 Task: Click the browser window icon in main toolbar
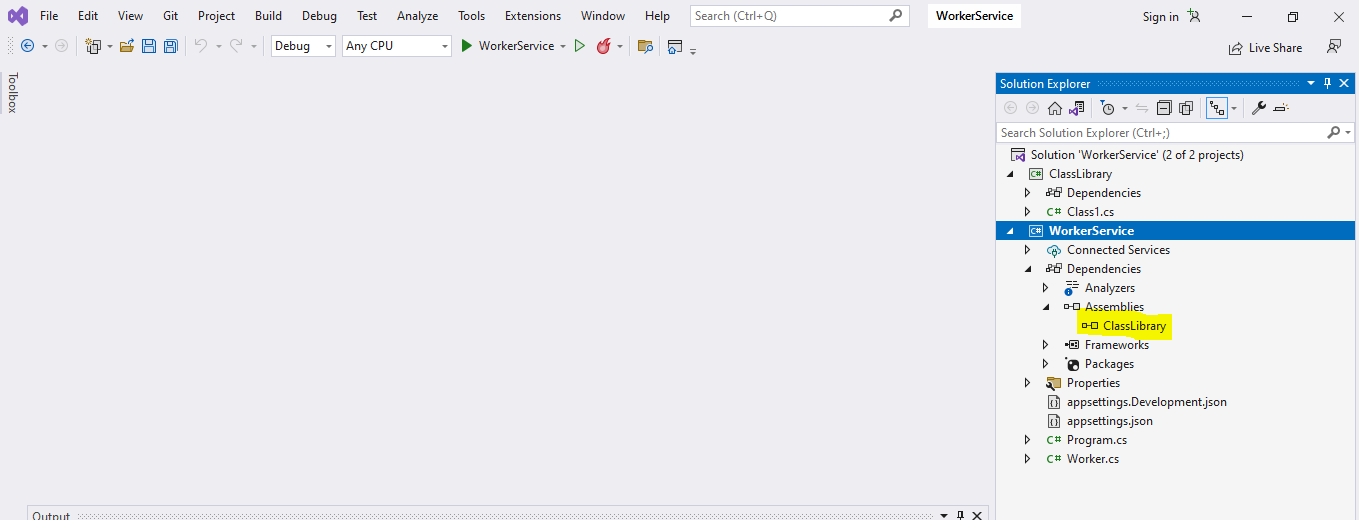[x=675, y=46]
